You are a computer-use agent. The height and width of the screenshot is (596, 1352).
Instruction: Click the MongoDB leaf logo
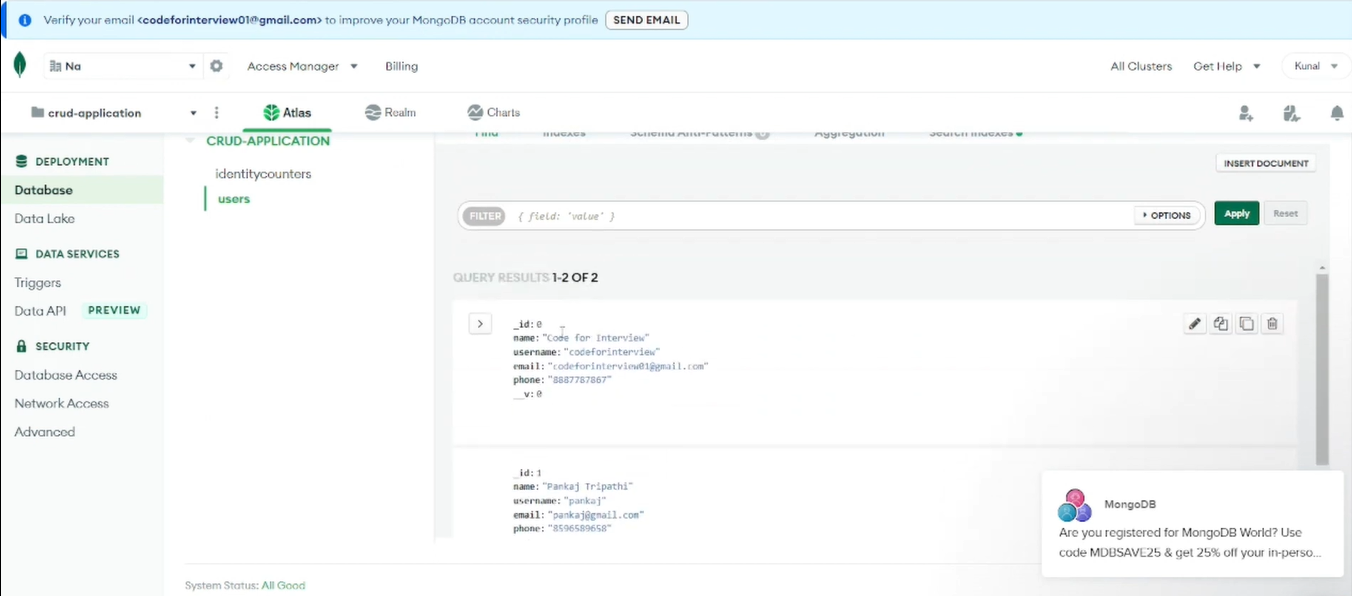pos(19,63)
